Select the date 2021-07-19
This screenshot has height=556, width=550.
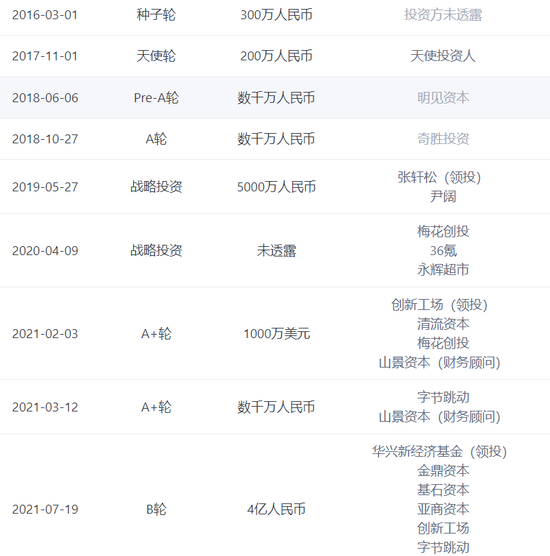(45, 510)
